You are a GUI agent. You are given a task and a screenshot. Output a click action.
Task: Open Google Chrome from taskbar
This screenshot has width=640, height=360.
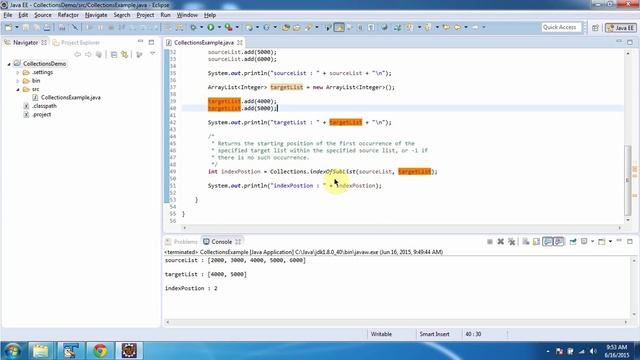click(x=100, y=351)
